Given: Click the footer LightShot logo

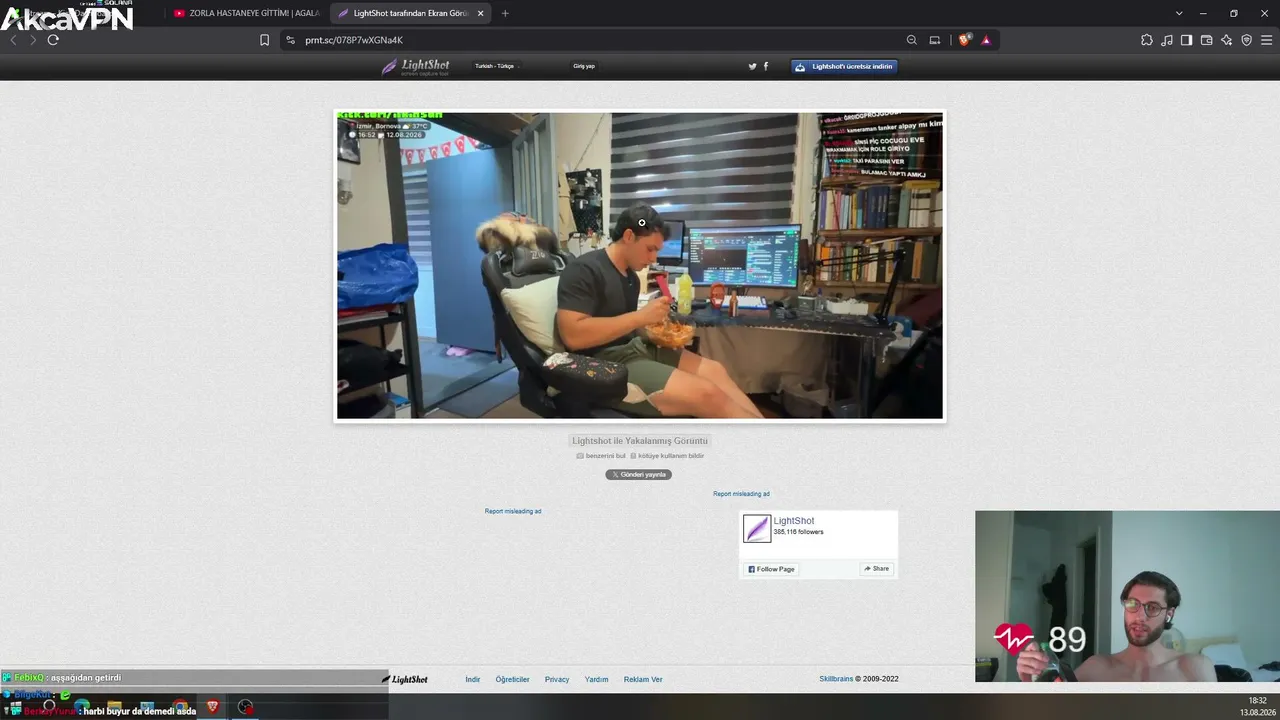Looking at the screenshot, I should 405,679.
